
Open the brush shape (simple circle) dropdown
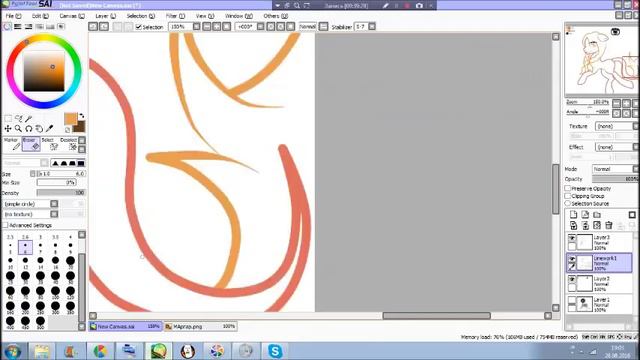54,204
